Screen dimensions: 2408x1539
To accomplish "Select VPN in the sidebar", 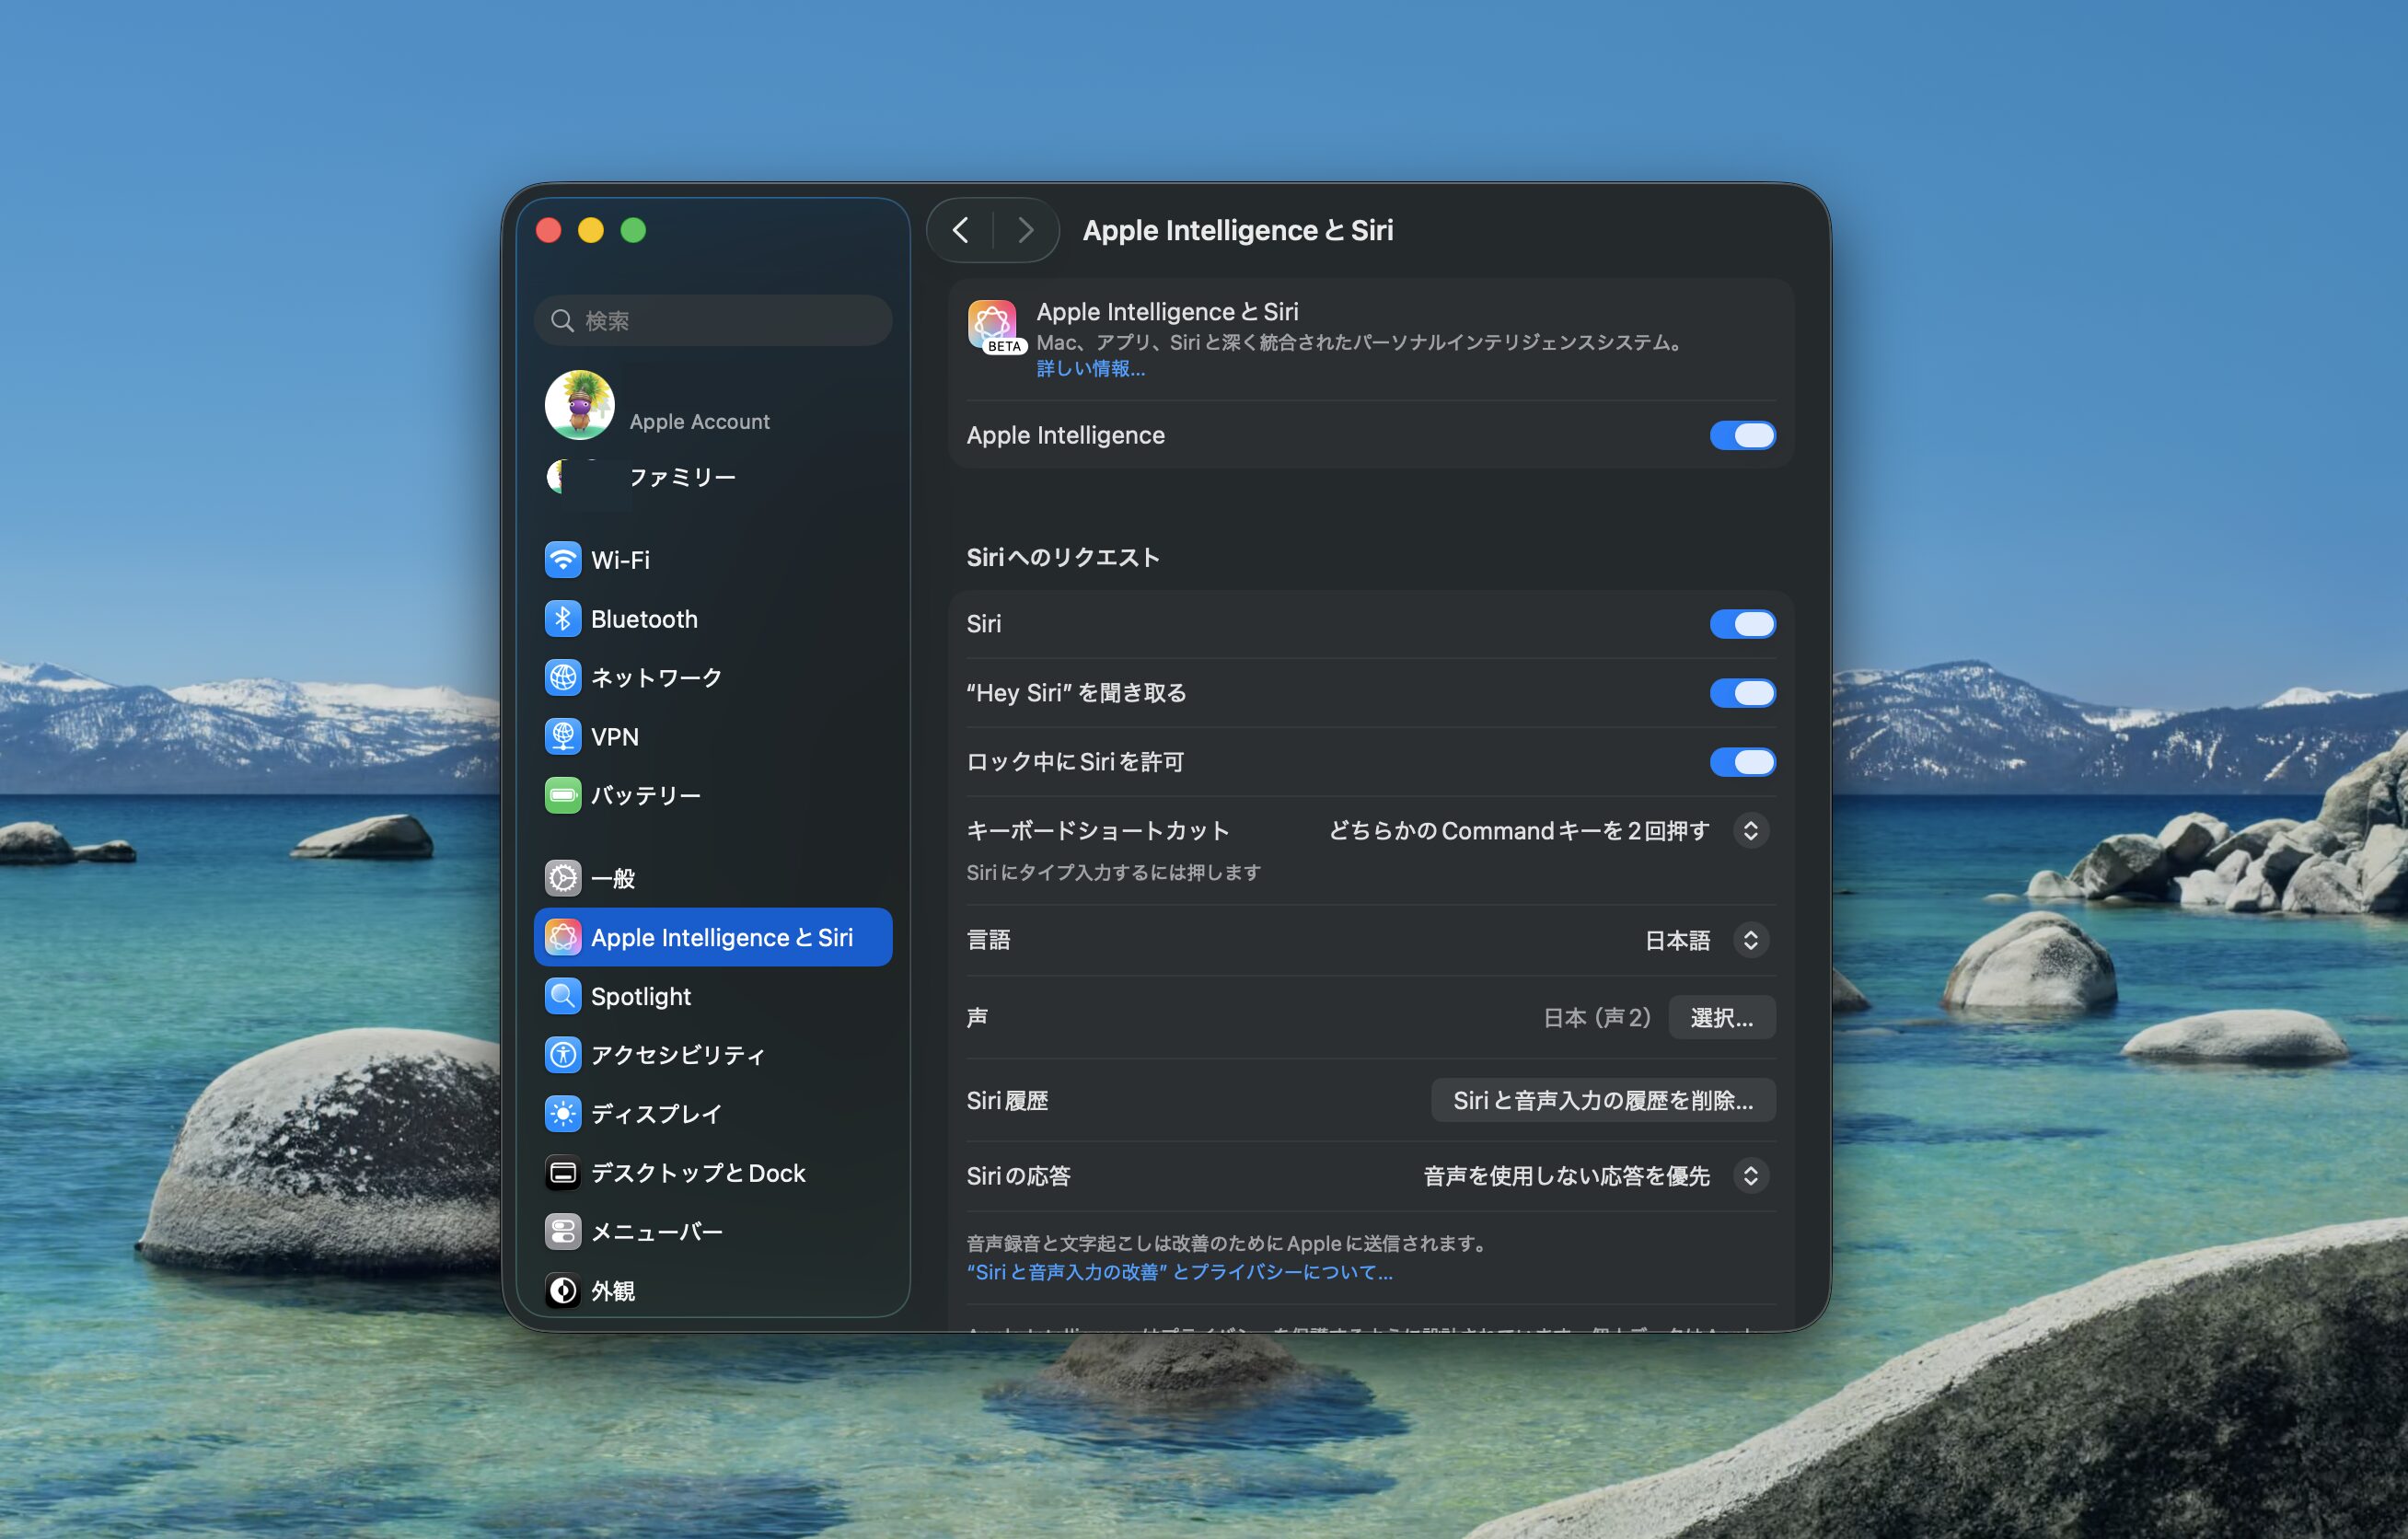I will coord(713,737).
